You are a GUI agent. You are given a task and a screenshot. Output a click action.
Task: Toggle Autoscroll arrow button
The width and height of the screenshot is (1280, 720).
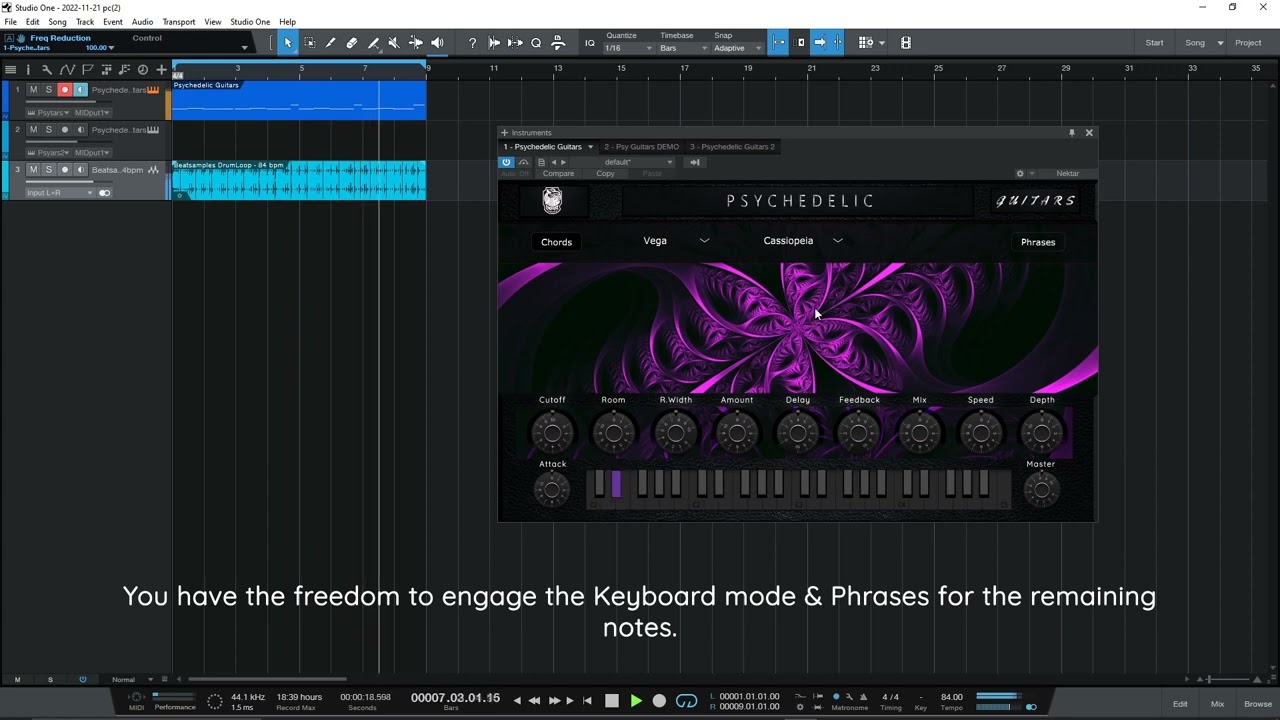click(819, 43)
